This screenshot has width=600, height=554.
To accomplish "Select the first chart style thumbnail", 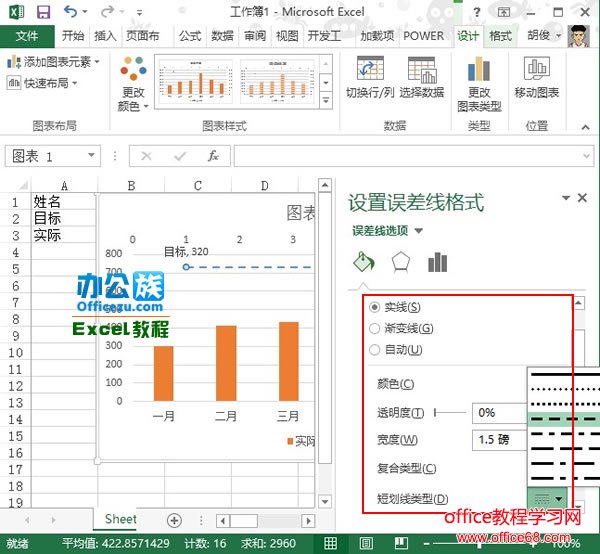I will point(196,81).
